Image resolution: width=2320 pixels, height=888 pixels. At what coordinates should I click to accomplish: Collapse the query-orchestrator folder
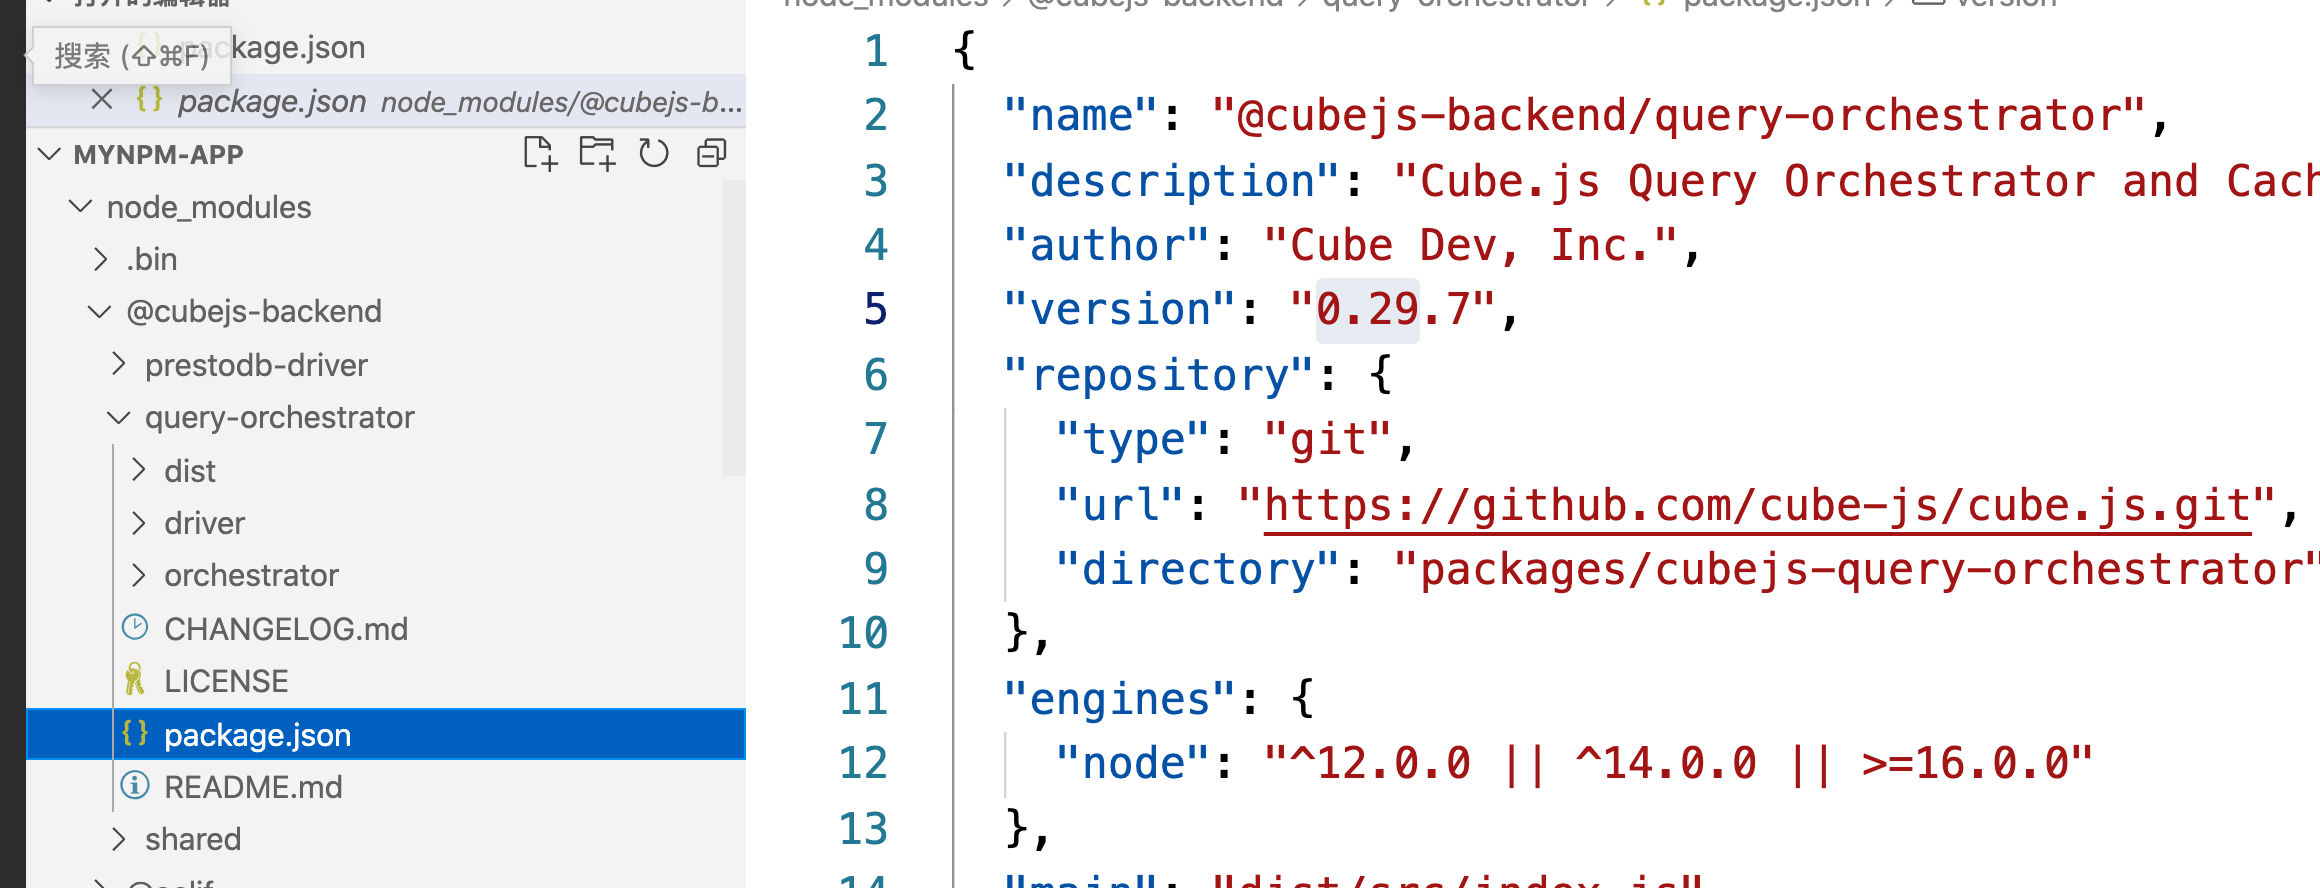point(119,417)
